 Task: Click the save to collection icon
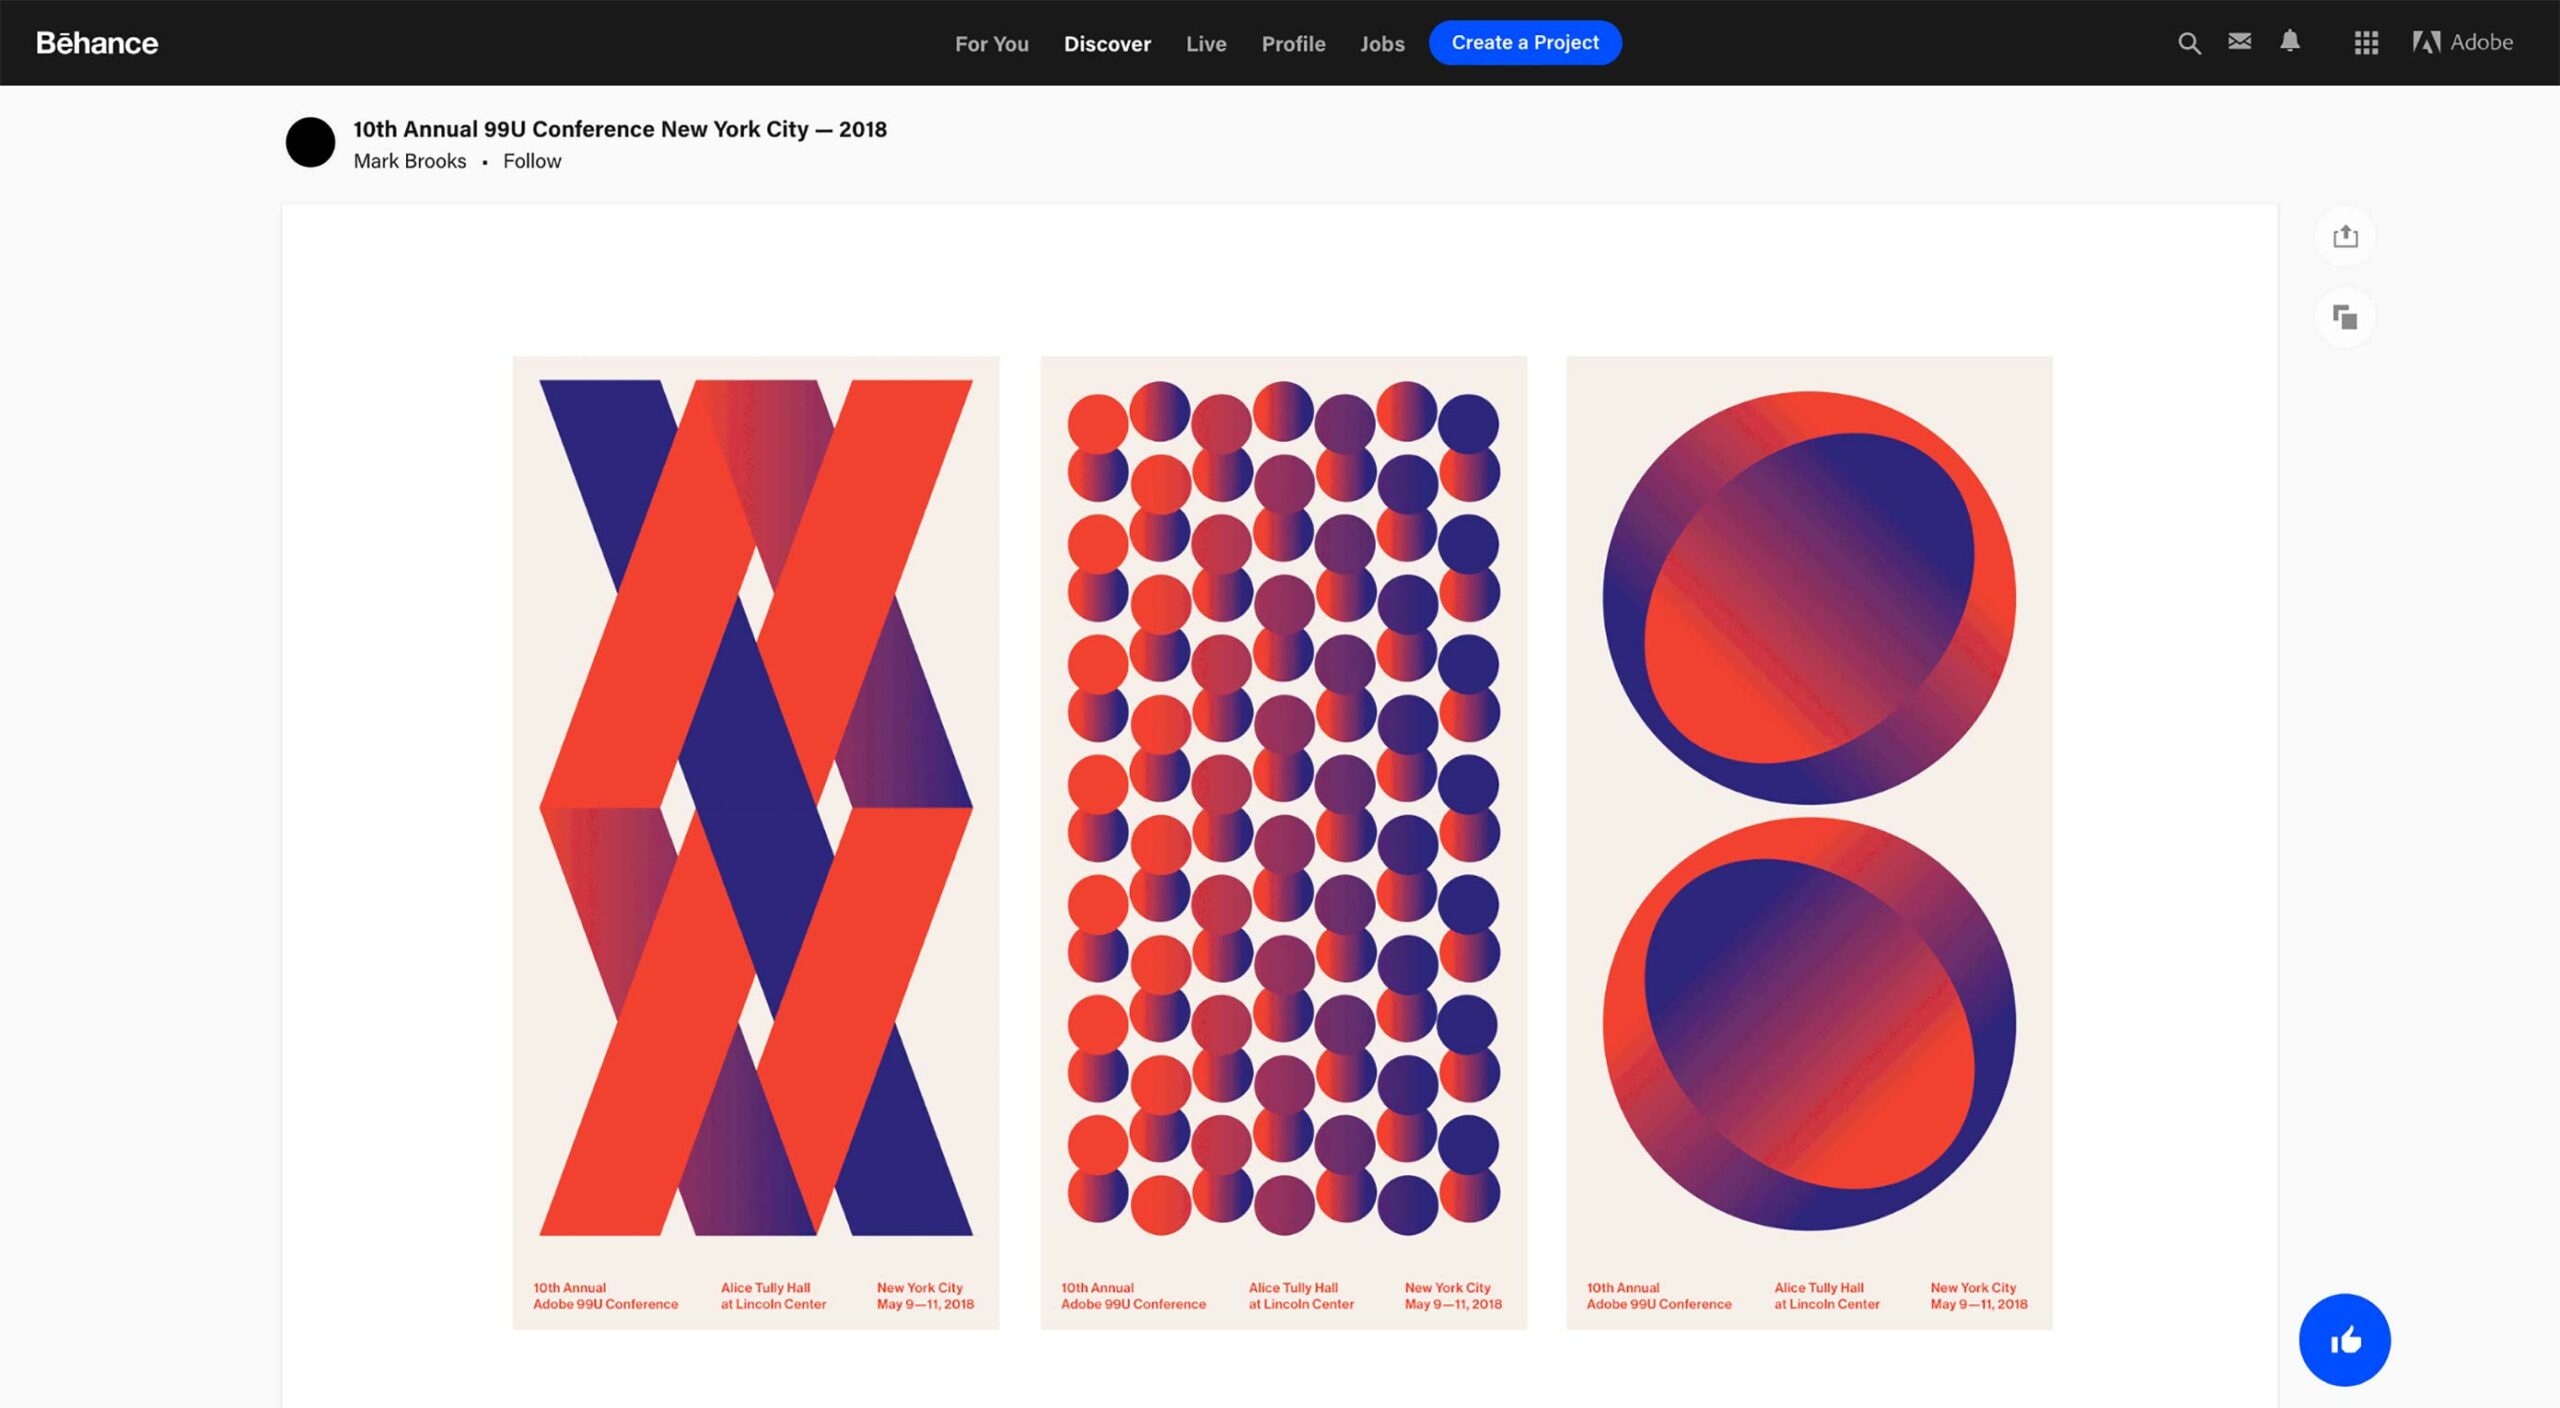[2345, 318]
